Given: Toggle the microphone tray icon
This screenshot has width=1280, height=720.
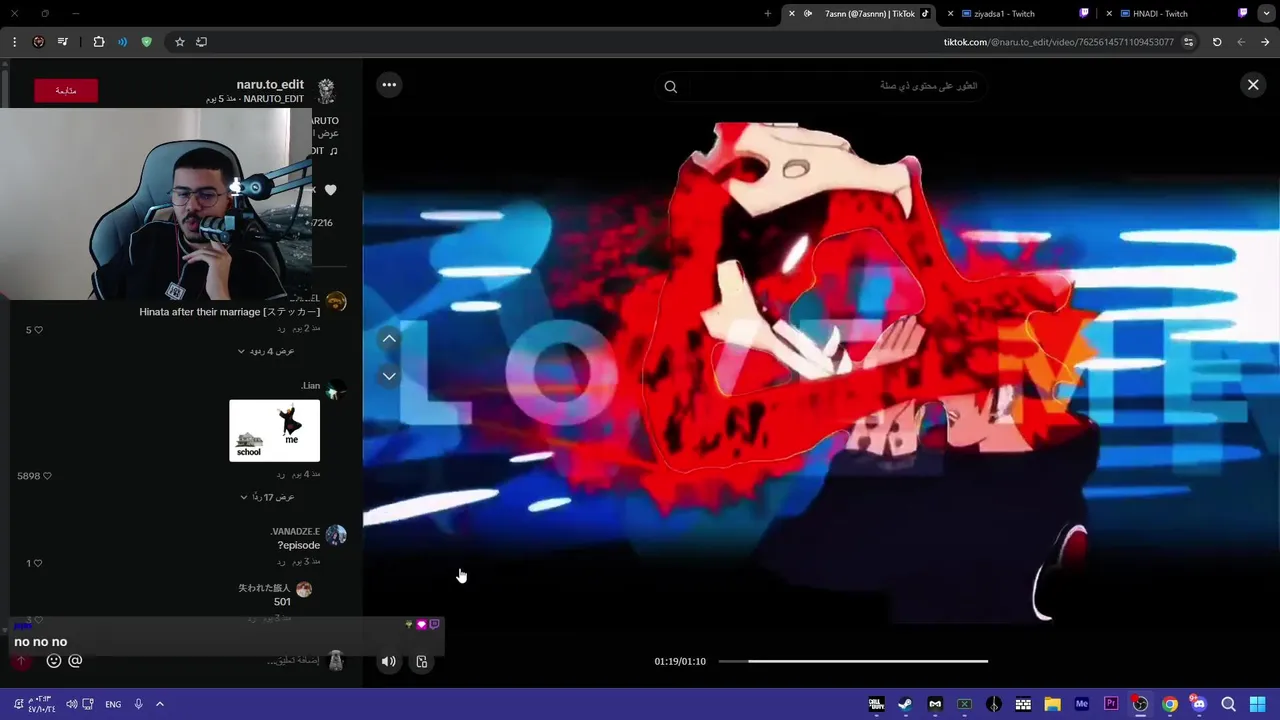Looking at the screenshot, I should click(138, 704).
